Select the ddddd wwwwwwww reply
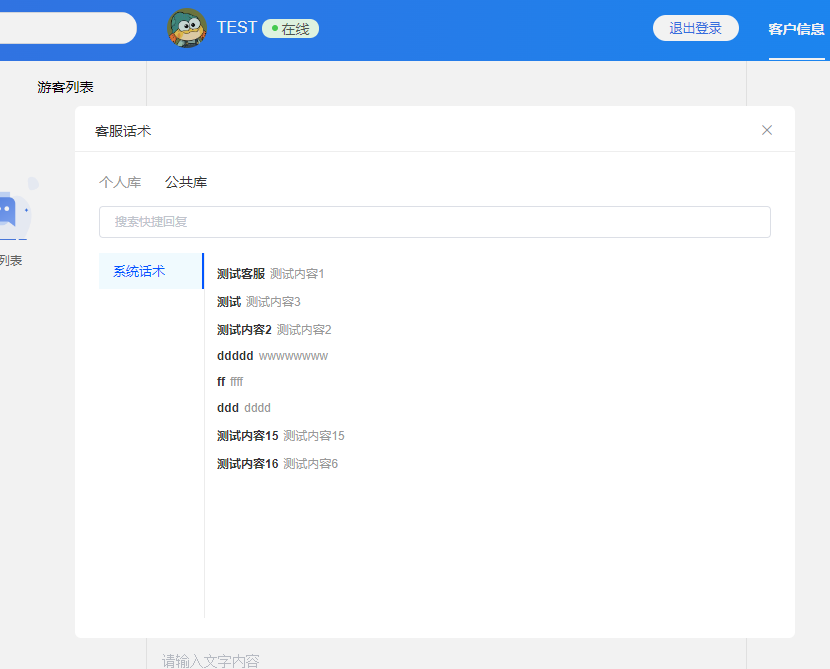The image size is (830, 669). [272, 356]
